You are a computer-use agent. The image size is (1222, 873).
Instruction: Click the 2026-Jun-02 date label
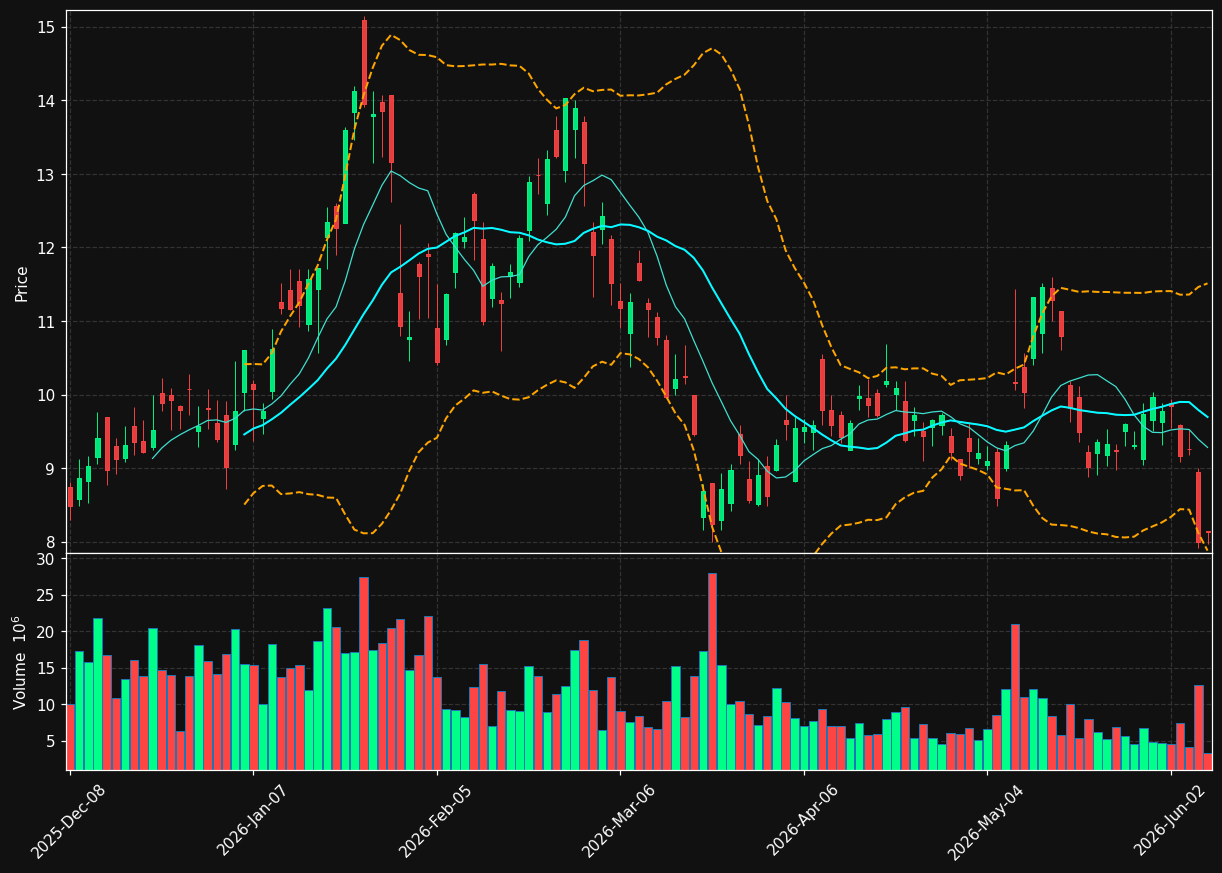point(1169,821)
